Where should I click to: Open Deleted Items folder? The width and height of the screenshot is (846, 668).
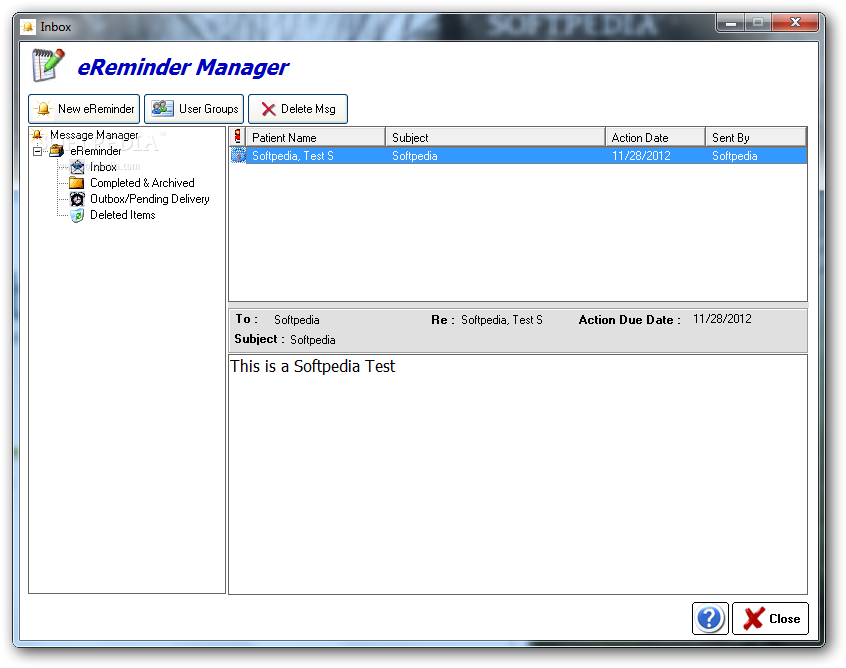click(122, 215)
